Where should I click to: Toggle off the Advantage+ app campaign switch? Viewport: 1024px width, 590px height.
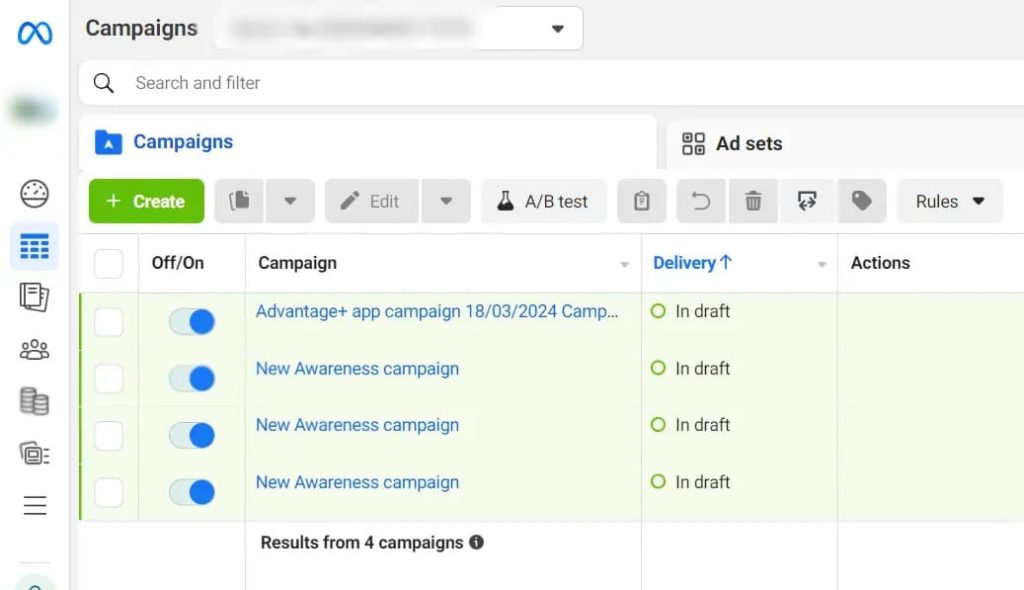[192, 321]
